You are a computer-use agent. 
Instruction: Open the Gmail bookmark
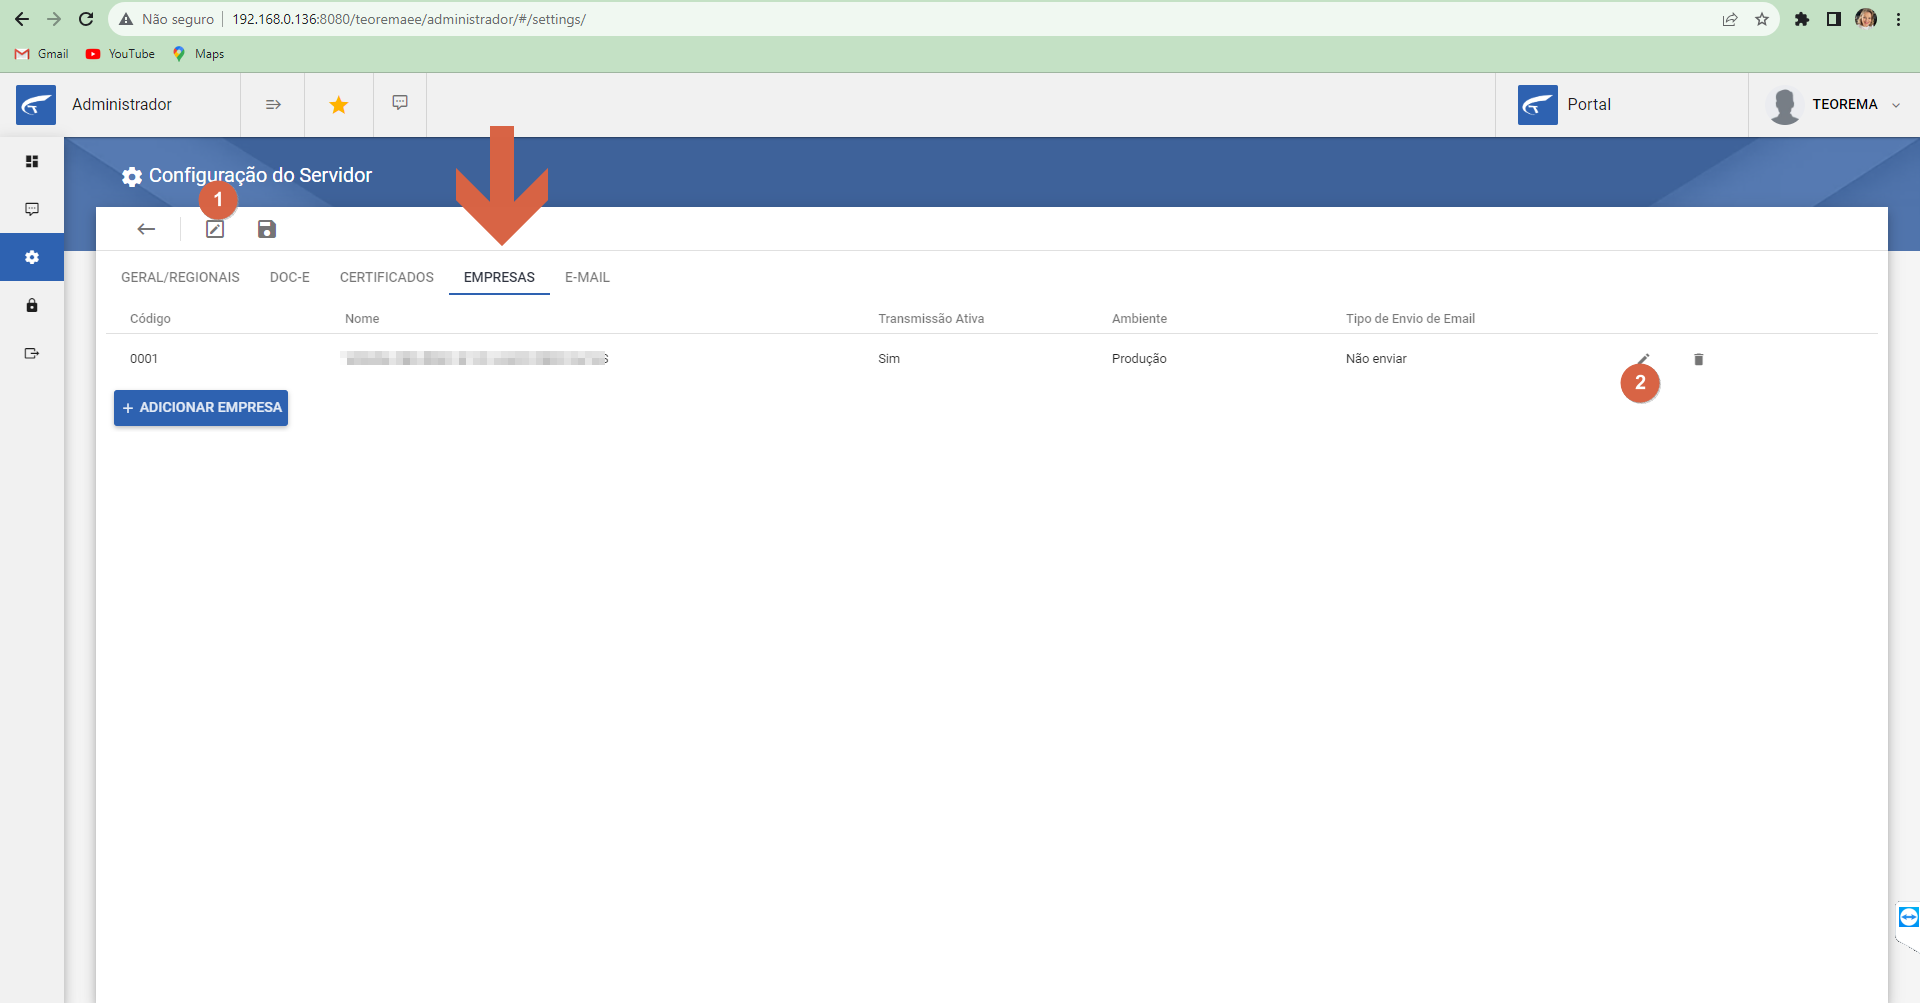[x=42, y=54]
